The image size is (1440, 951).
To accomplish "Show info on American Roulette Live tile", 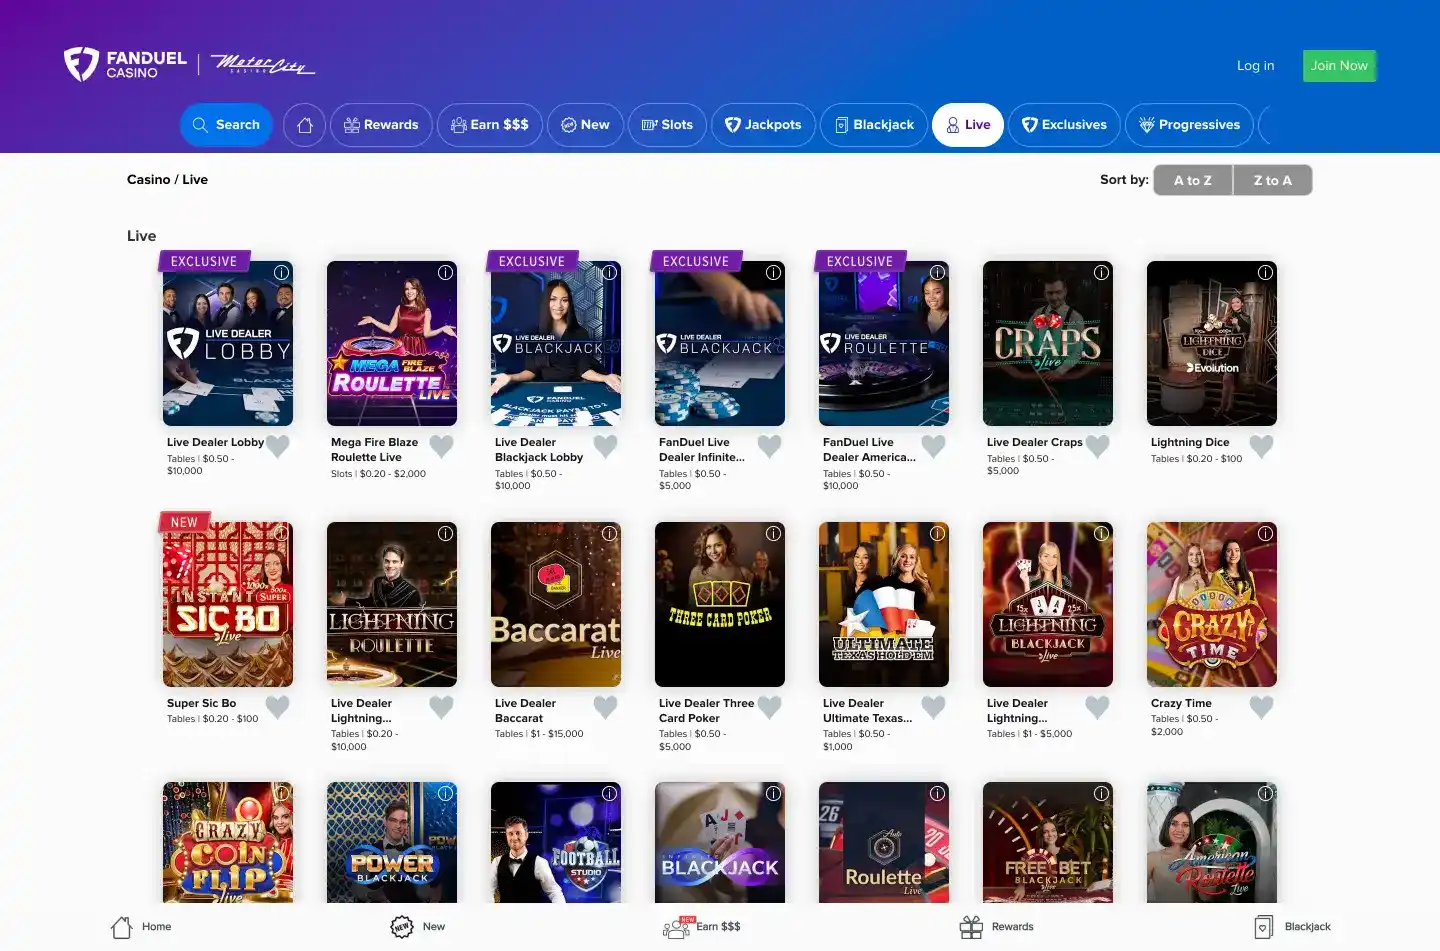I will click(1266, 793).
